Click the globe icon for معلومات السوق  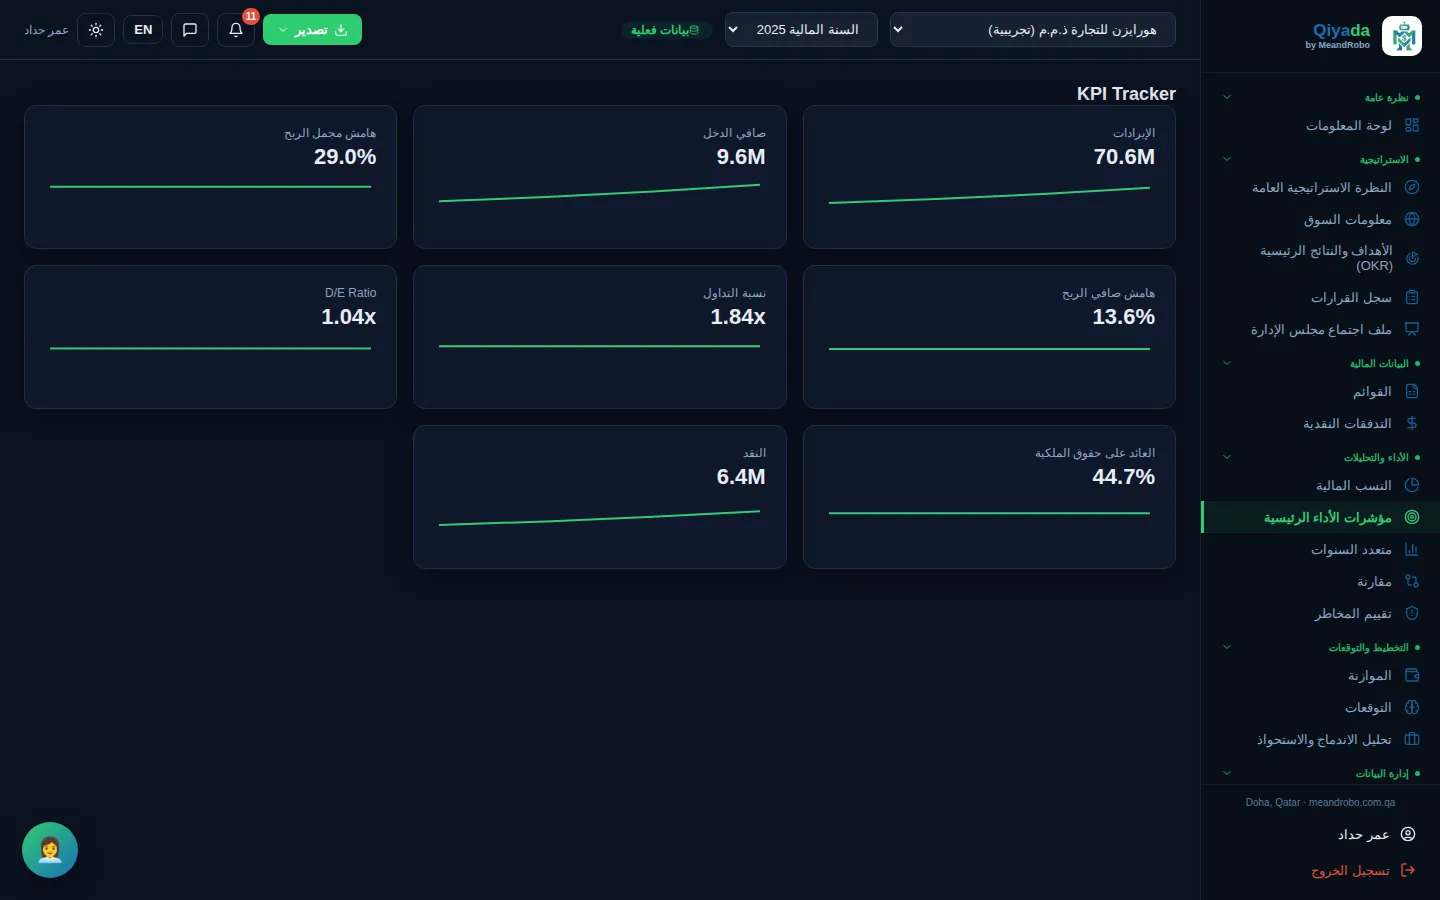(x=1412, y=219)
